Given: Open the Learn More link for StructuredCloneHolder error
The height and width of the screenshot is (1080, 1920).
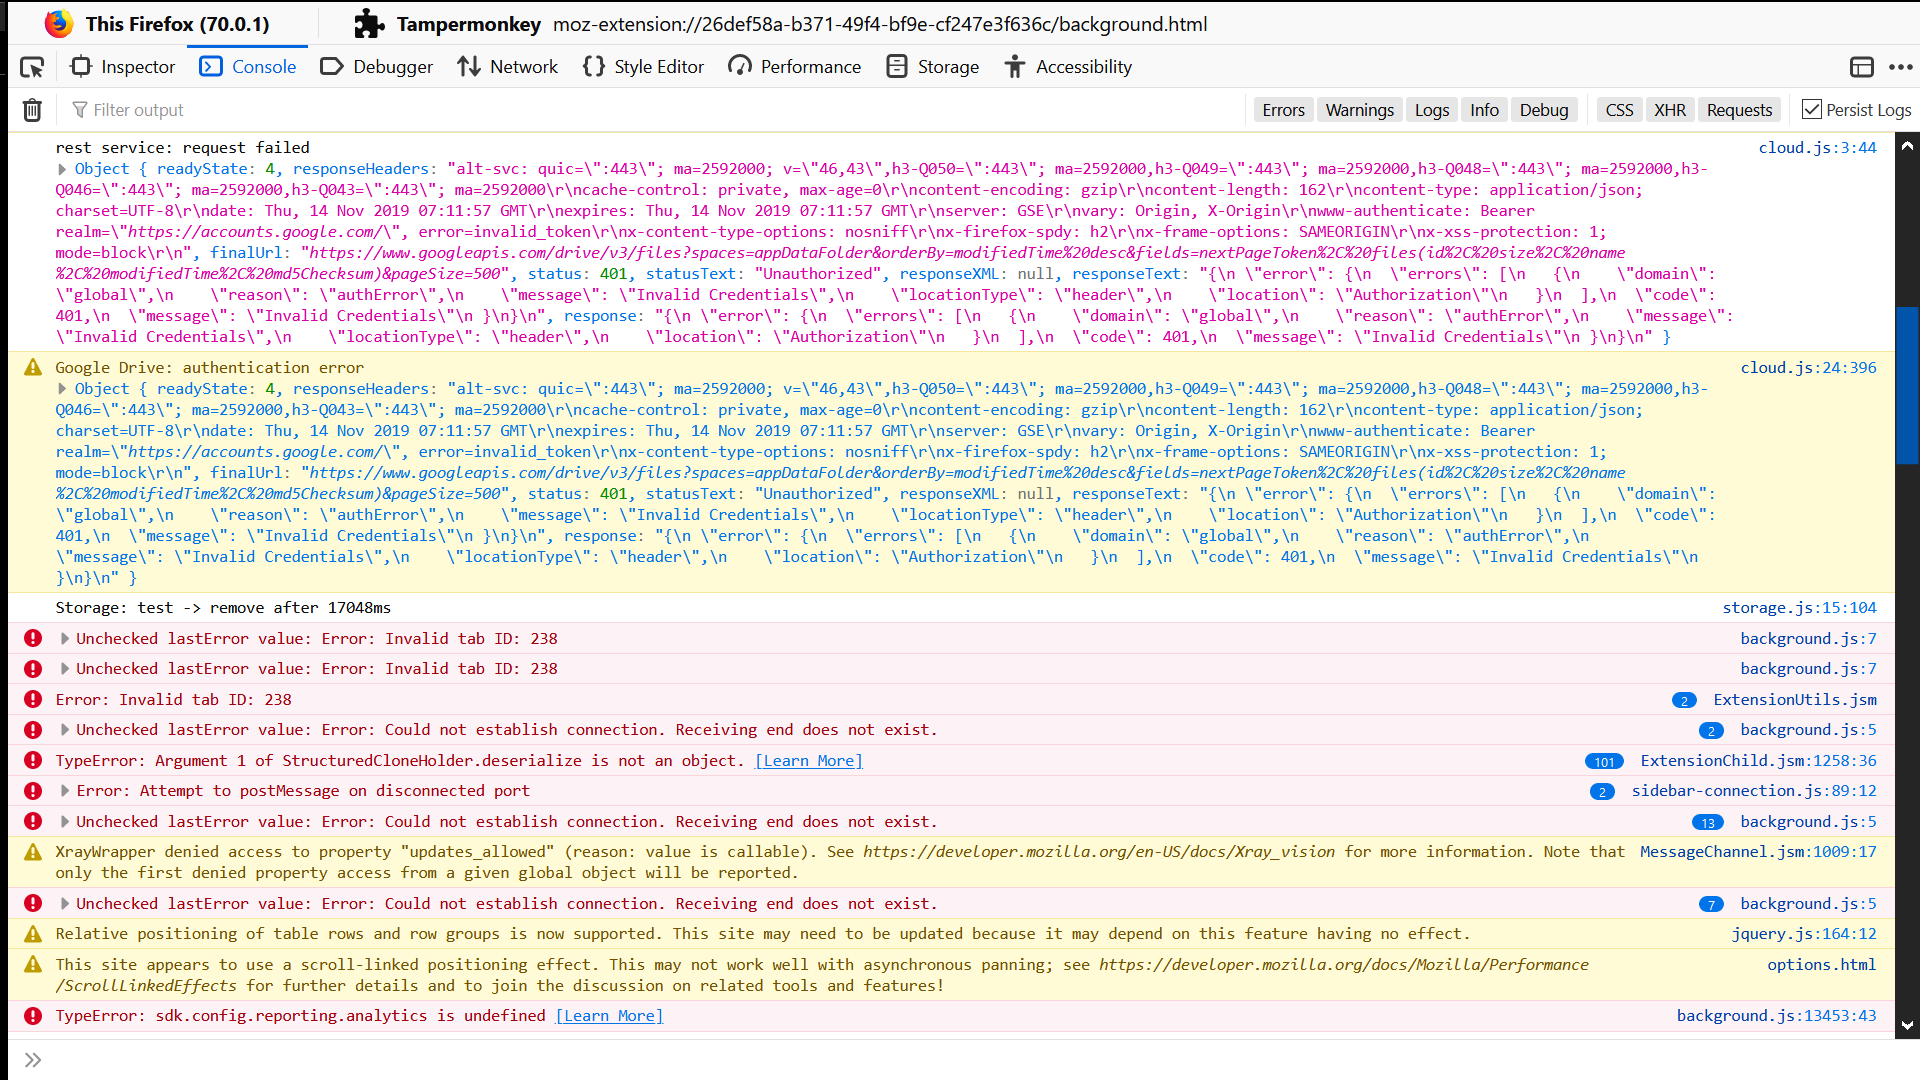Looking at the screenshot, I should click(808, 760).
